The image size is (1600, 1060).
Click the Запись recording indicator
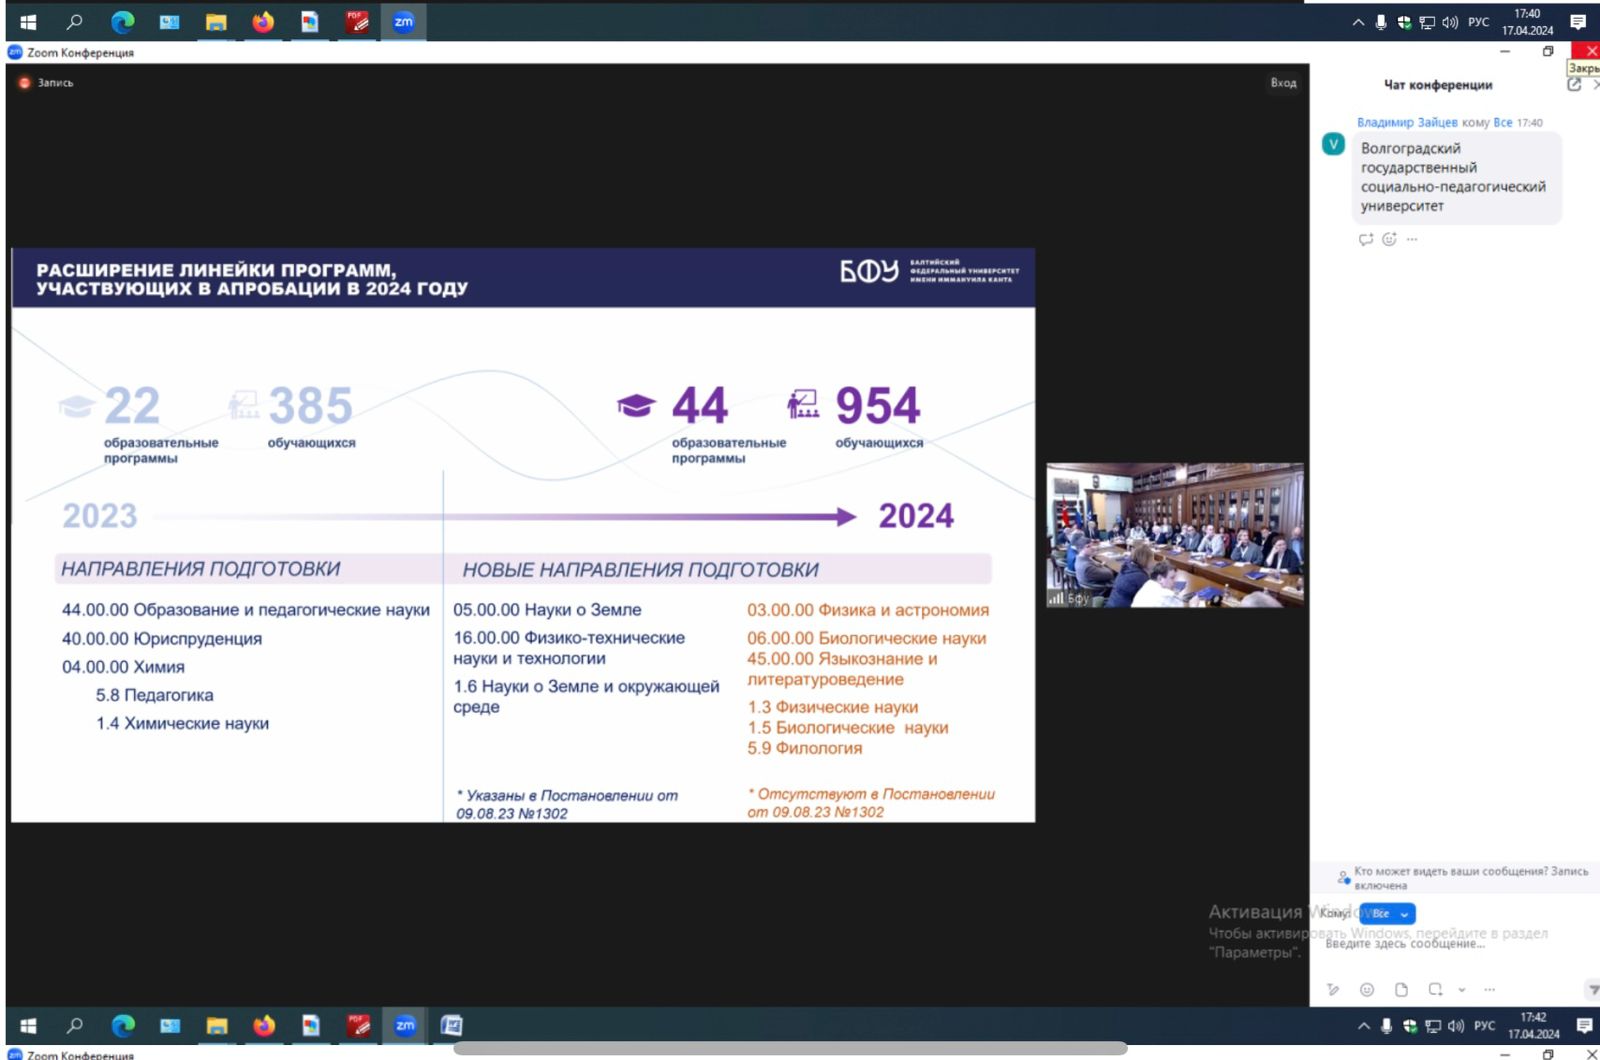pyautogui.click(x=47, y=83)
